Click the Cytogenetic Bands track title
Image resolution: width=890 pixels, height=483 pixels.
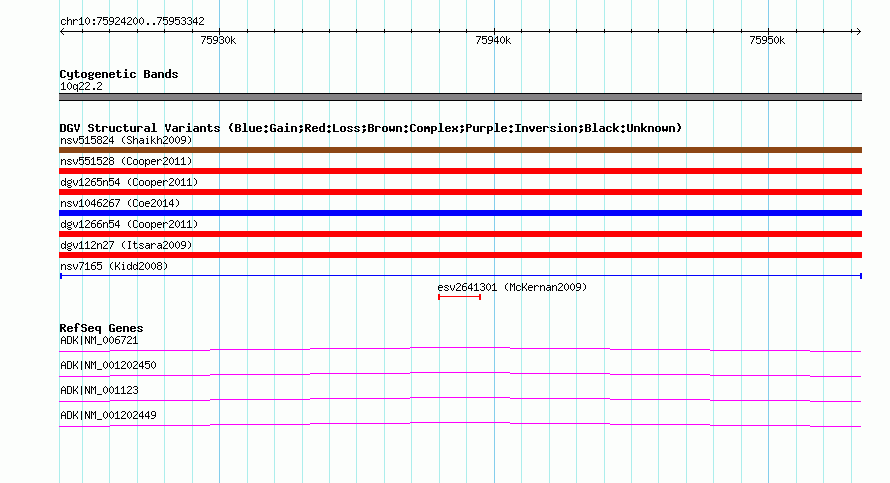click(119, 74)
